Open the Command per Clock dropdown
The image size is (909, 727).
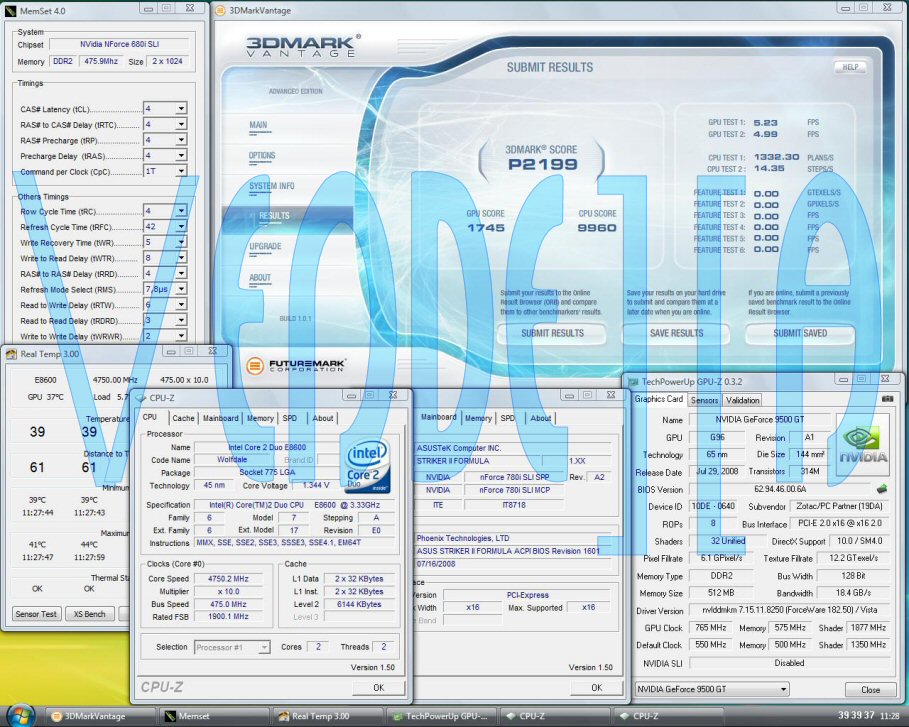[181, 171]
